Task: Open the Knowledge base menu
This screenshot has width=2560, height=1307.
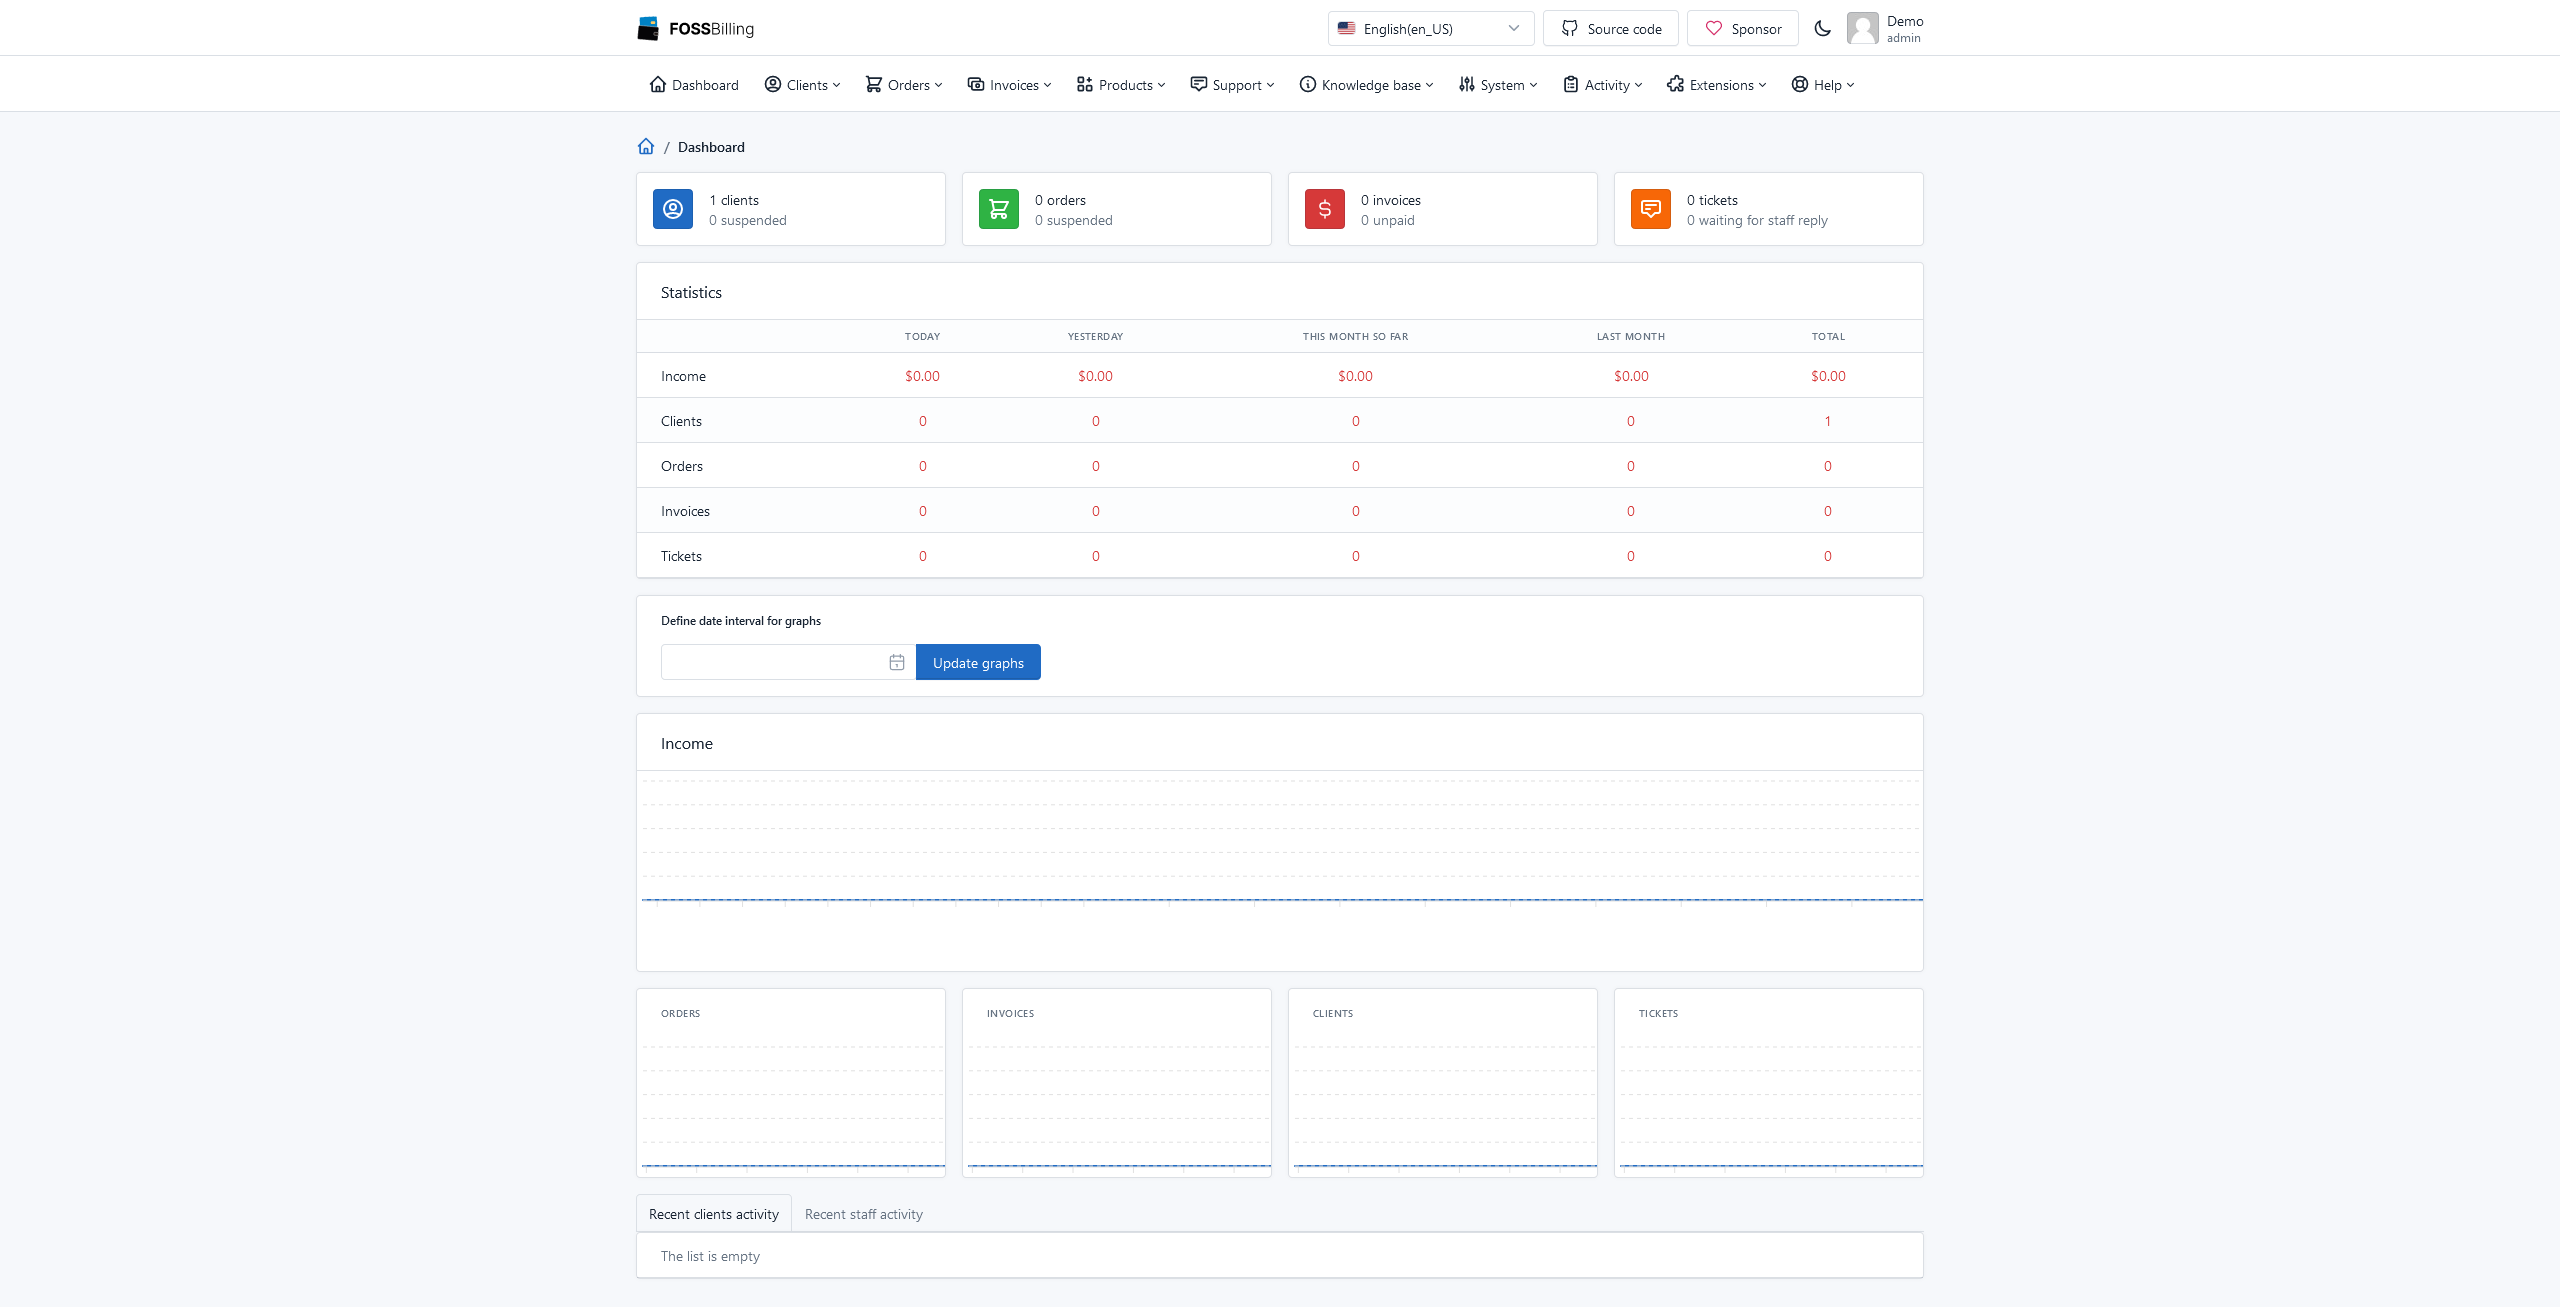Action: [x=1366, y=84]
